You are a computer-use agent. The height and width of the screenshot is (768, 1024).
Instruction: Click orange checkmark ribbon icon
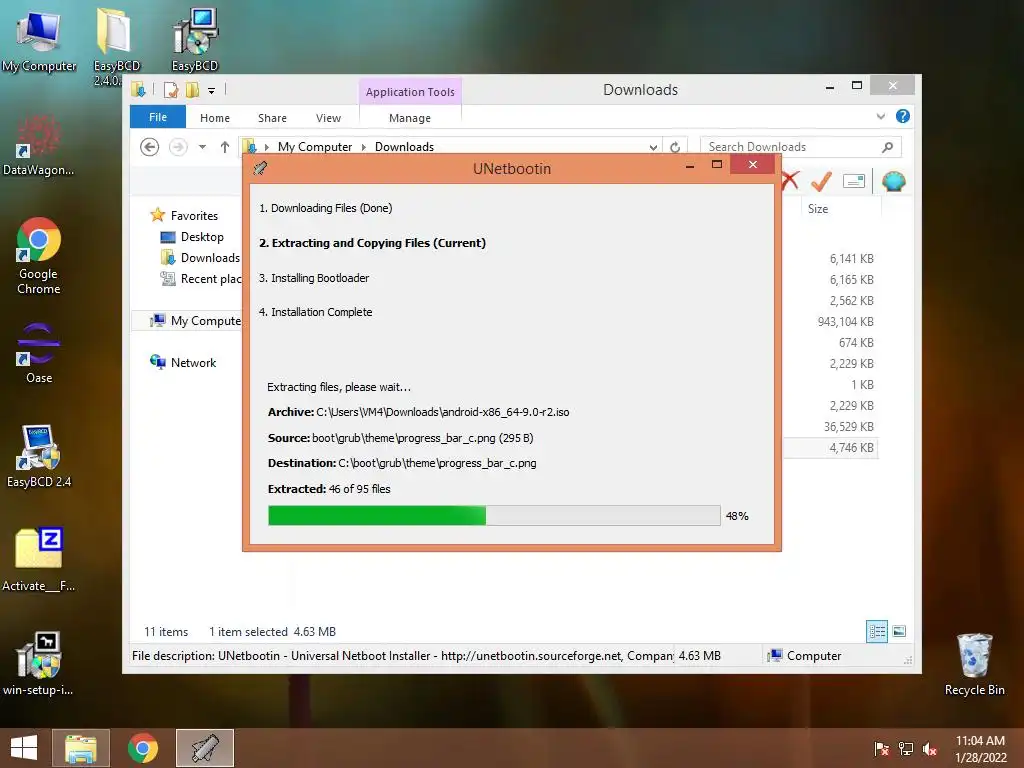point(821,181)
